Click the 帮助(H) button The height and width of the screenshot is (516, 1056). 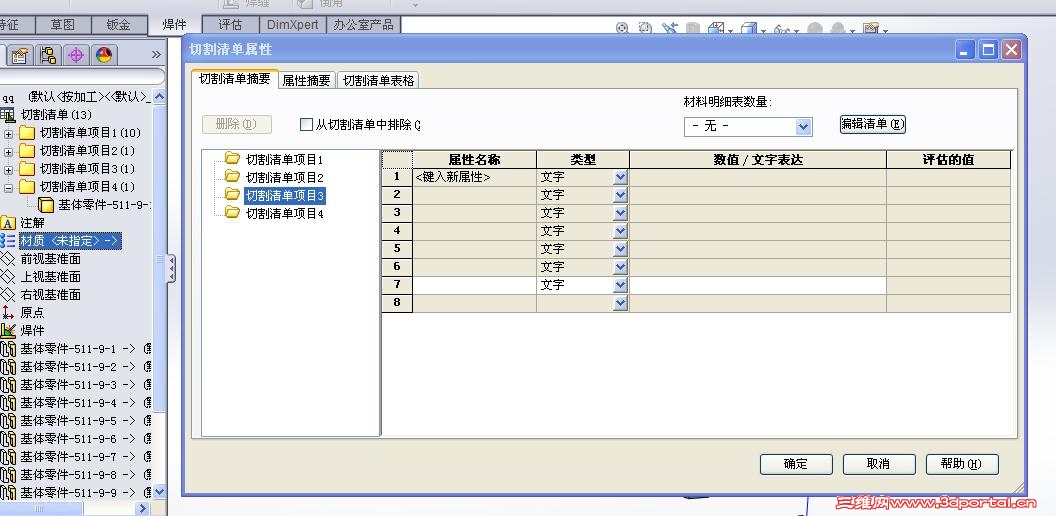tap(962, 464)
